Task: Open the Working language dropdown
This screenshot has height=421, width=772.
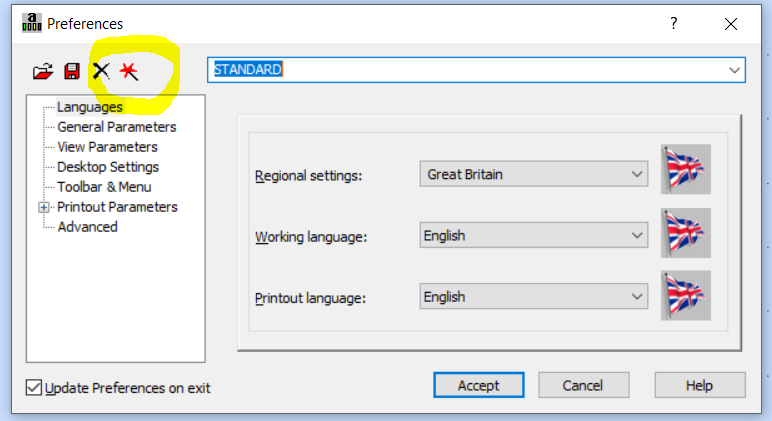Action: (x=534, y=236)
